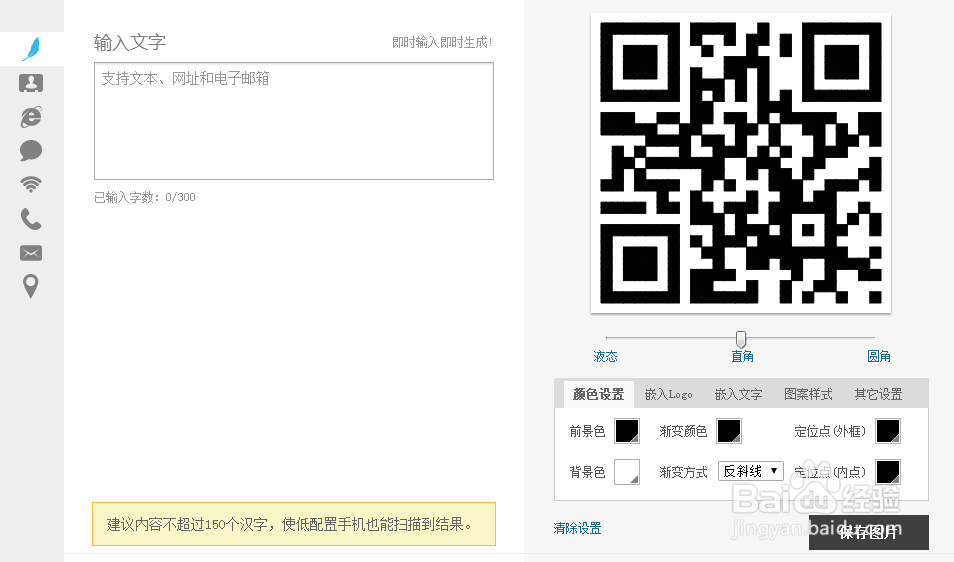Open the 其它设置 tab
Viewport: 954px width, 562px height.
(x=879, y=394)
